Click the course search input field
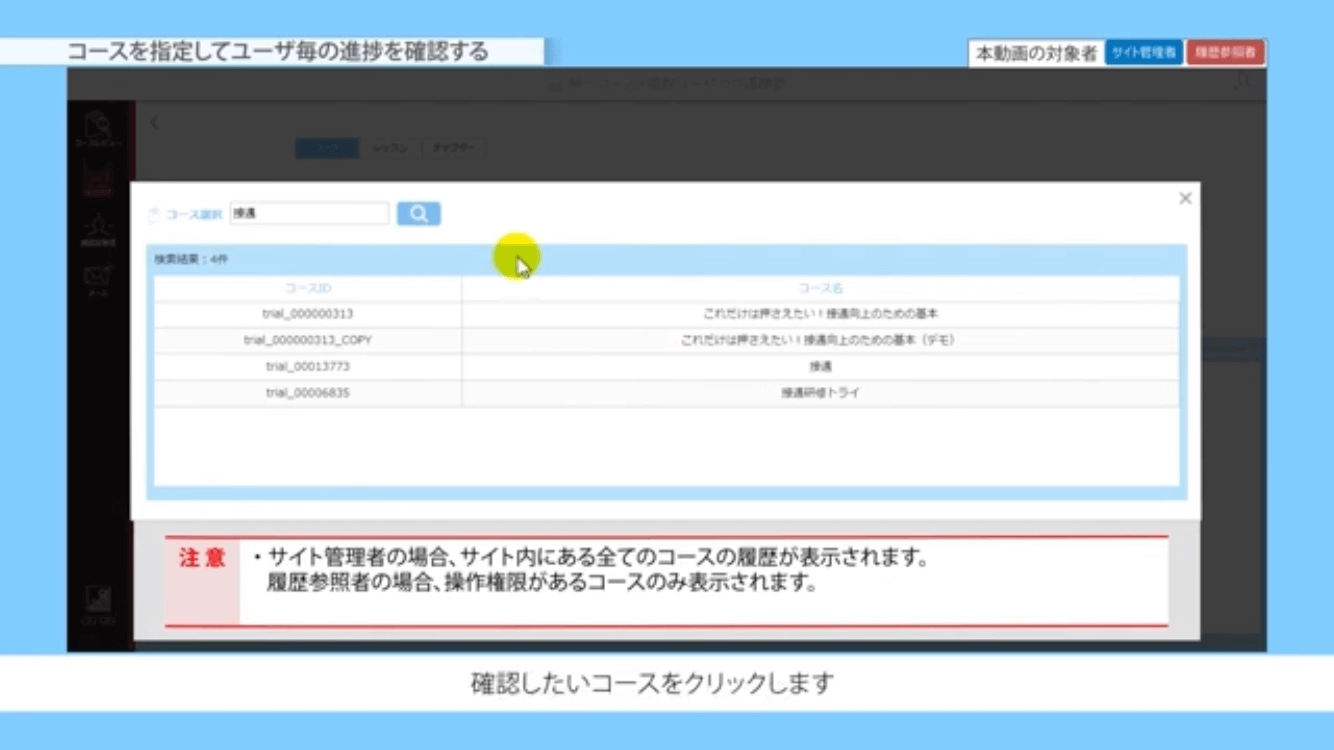The height and width of the screenshot is (750, 1334). point(309,213)
